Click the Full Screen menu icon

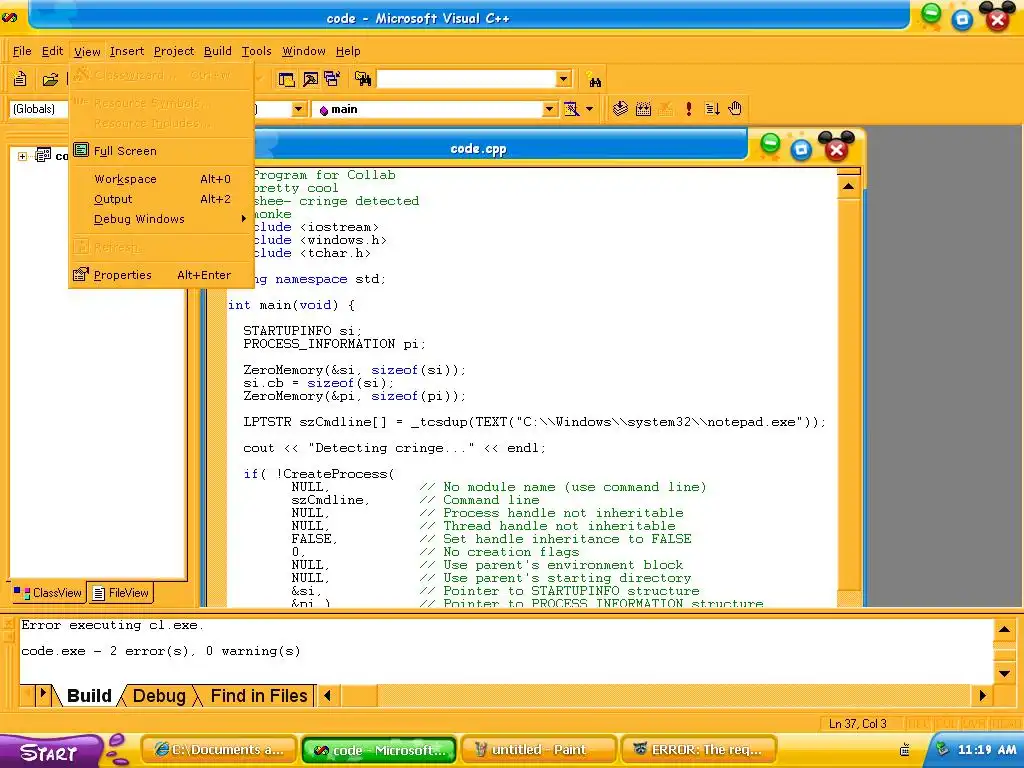coord(81,150)
